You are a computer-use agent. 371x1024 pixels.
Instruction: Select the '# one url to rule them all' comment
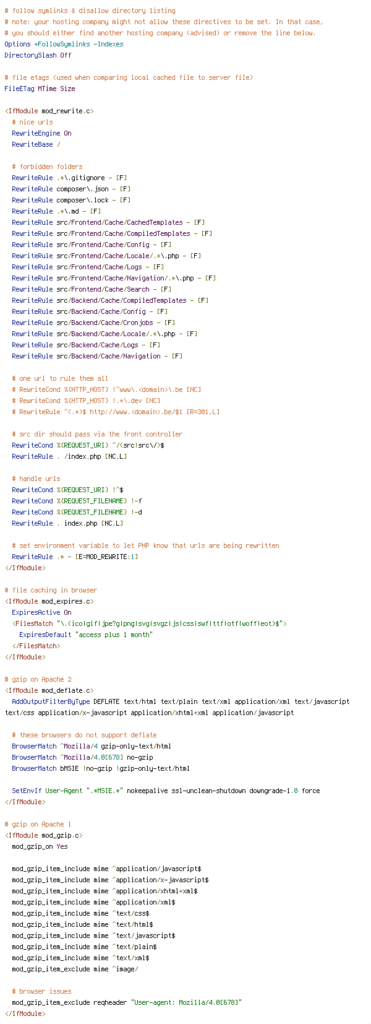tap(59, 378)
